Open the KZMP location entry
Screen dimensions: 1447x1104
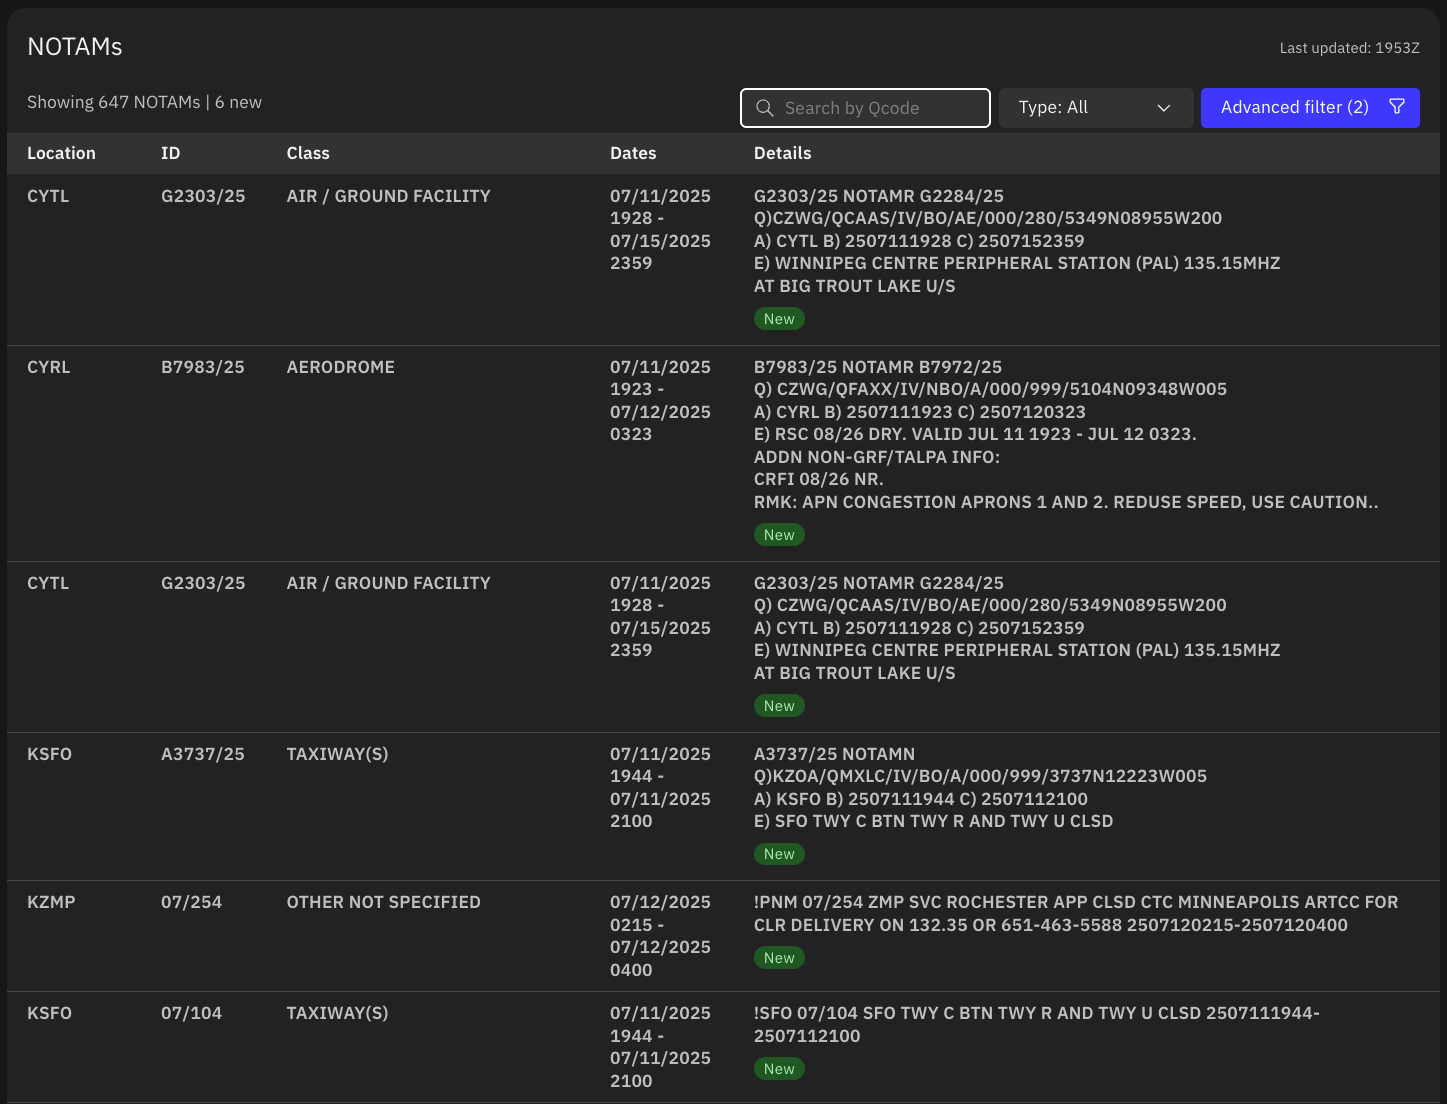coord(51,902)
